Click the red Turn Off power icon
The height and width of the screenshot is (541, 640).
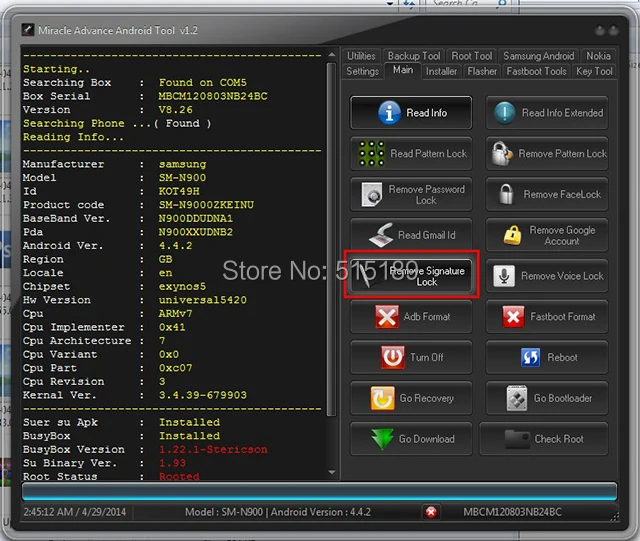[393, 358]
